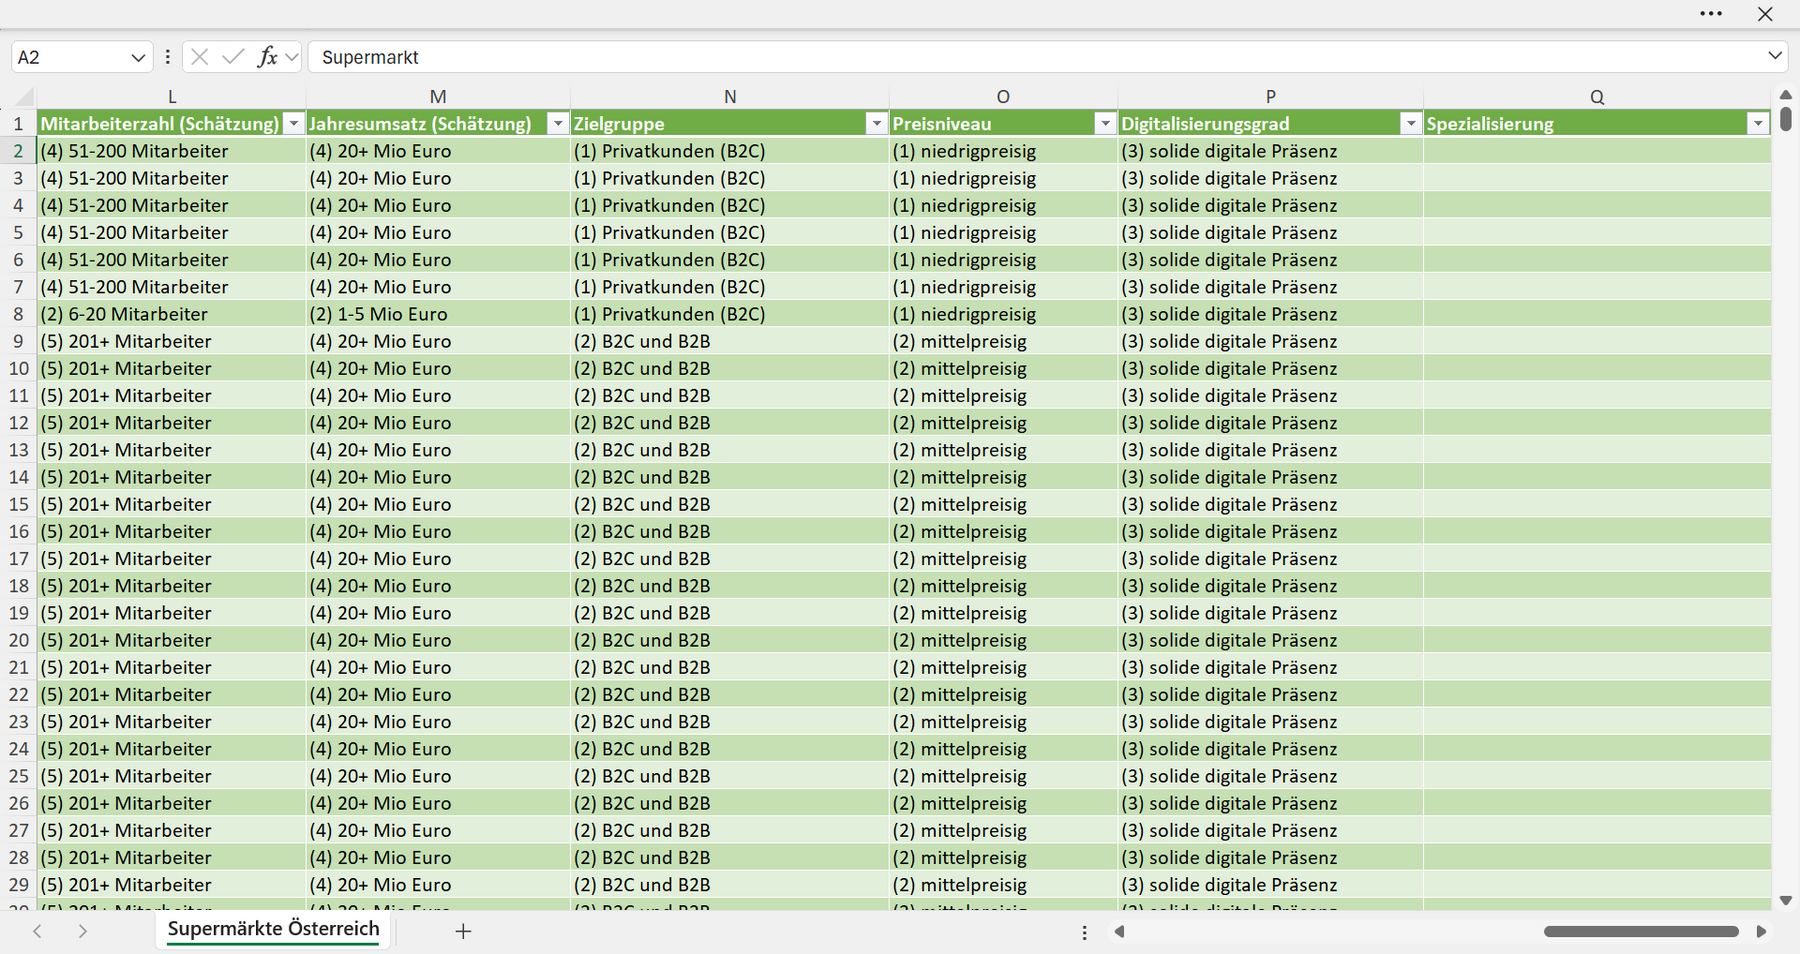Click '(2) B2C und B2B' in row 9
This screenshot has width=1800, height=954.
[x=730, y=341]
